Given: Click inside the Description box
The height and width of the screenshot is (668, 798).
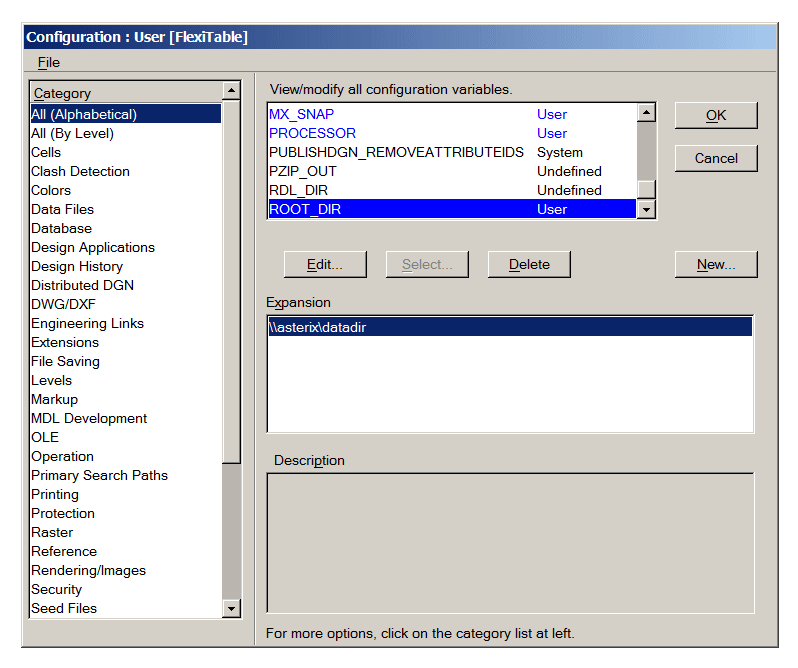Looking at the screenshot, I should (510, 543).
